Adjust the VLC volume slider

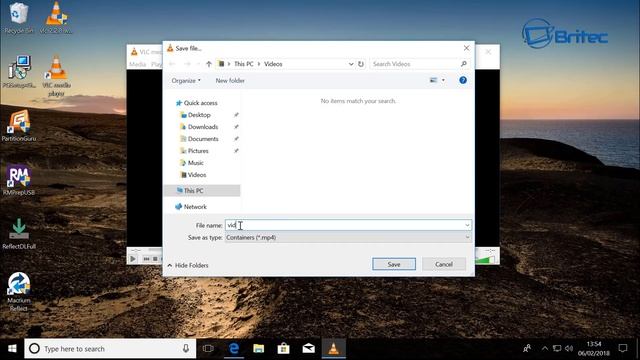[485, 260]
